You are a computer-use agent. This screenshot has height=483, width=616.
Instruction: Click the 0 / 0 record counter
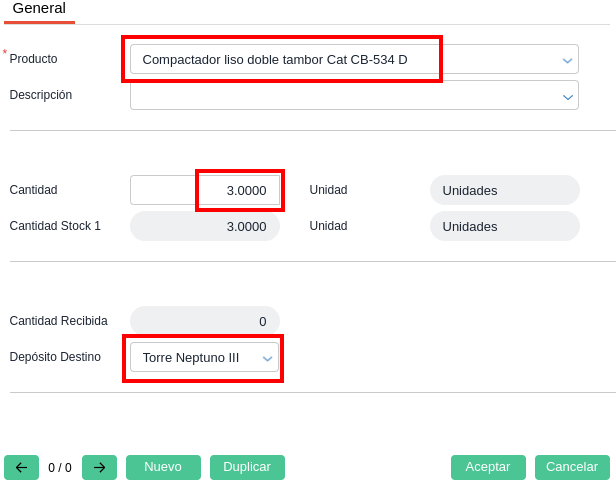(60, 467)
